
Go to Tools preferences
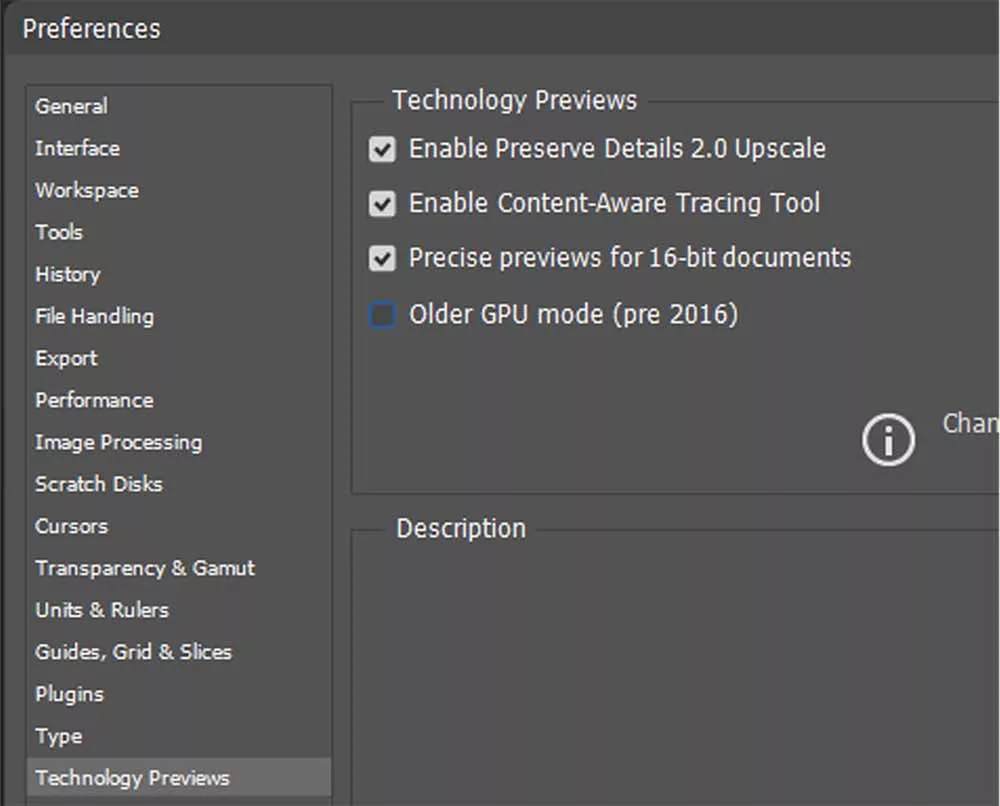click(x=59, y=232)
